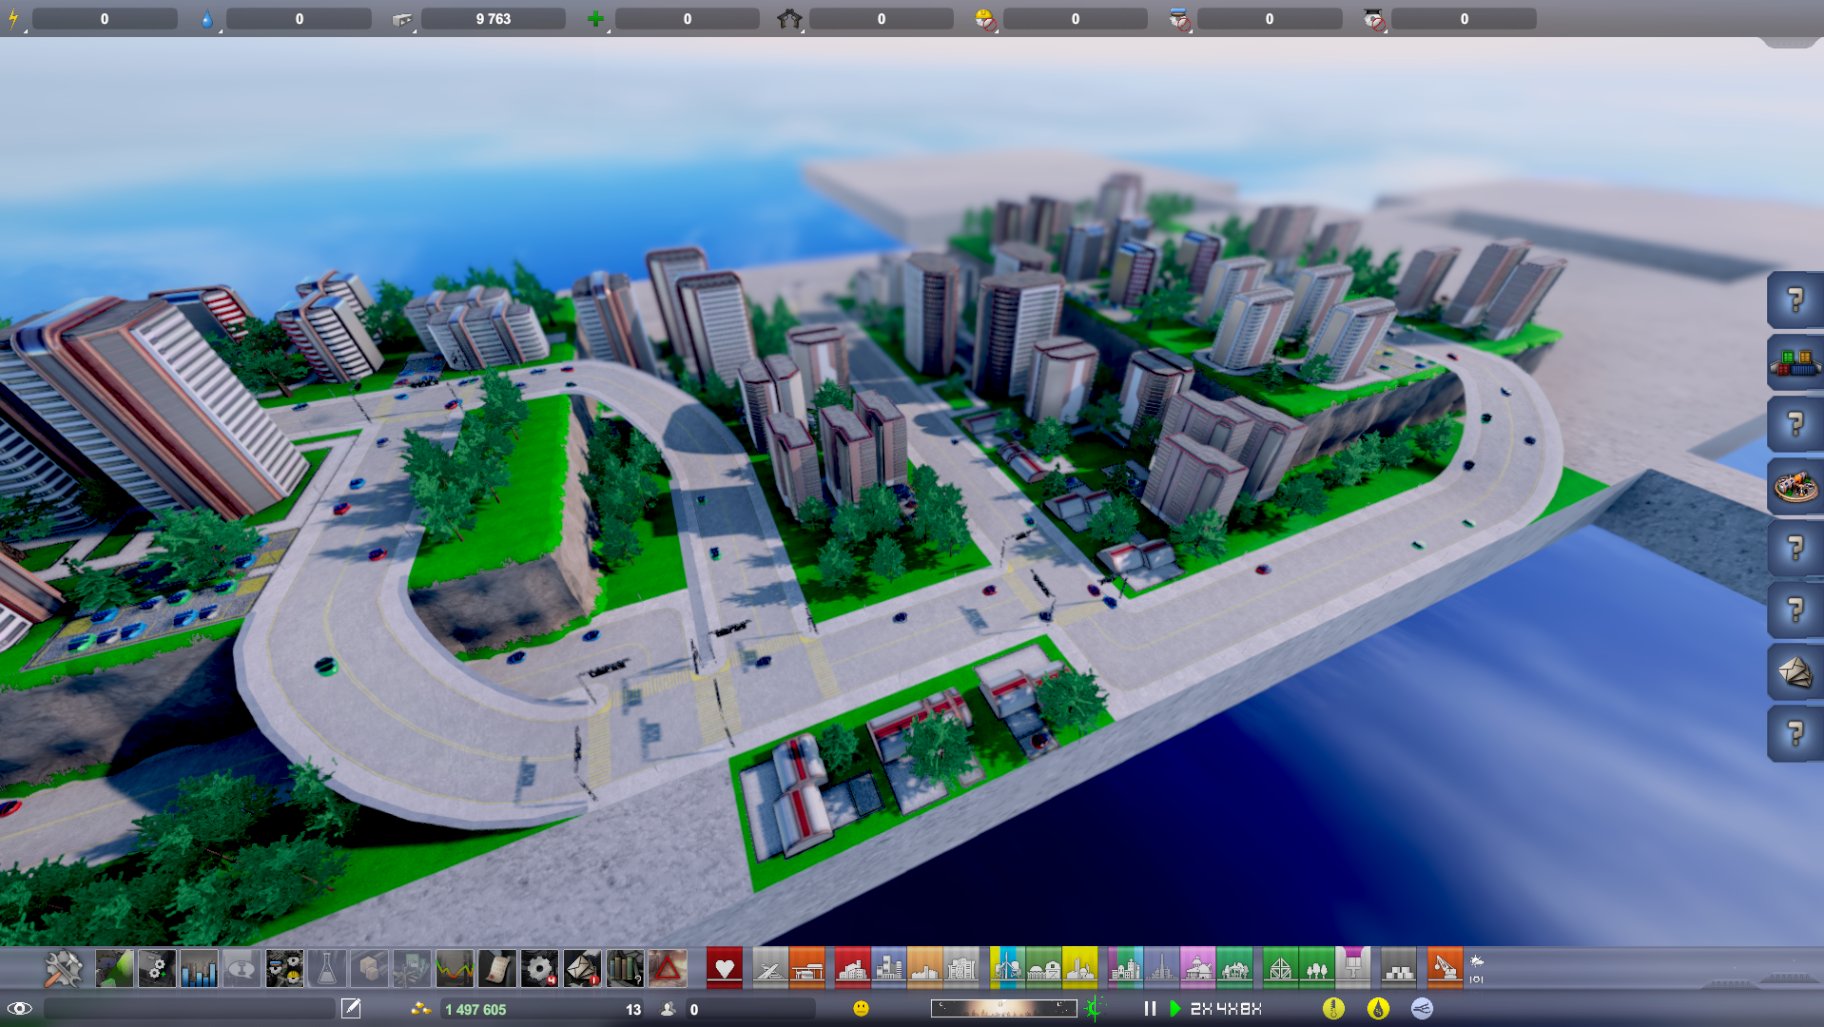
Task: Click the time of day slider bar
Action: click(x=1003, y=1008)
